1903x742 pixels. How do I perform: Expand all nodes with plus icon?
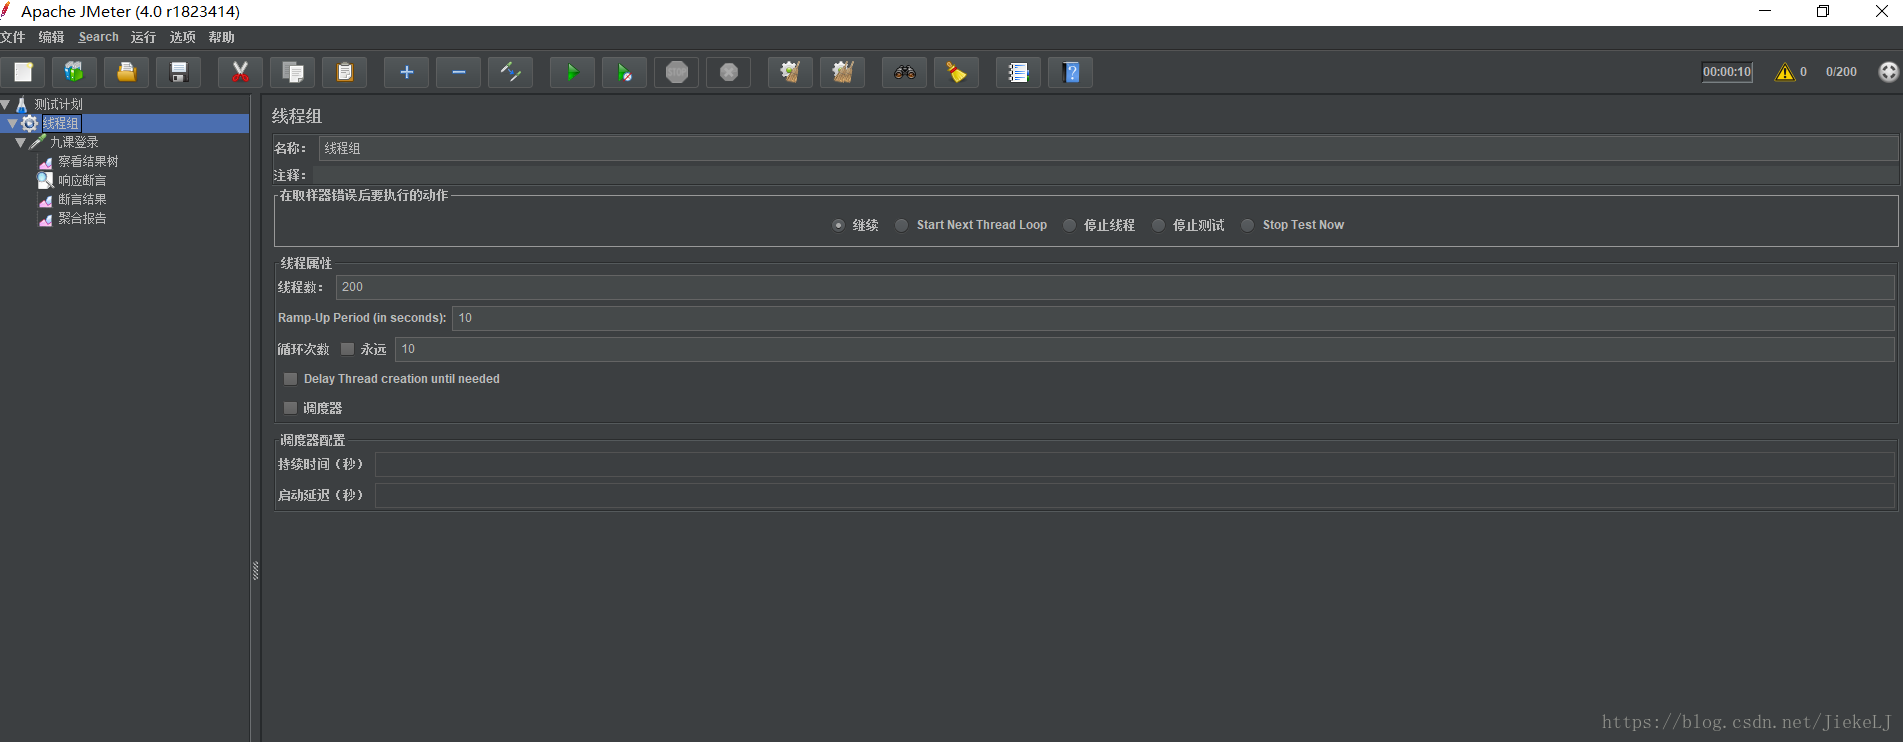(406, 72)
